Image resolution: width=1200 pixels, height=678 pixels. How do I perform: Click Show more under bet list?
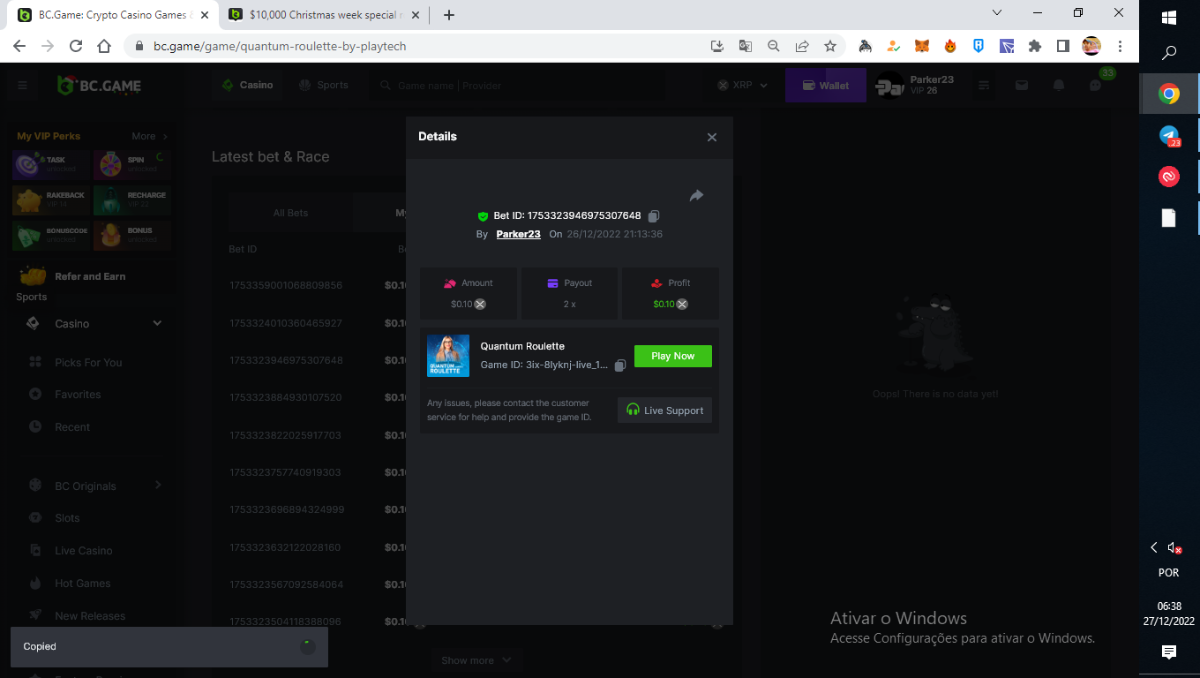(x=476, y=660)
